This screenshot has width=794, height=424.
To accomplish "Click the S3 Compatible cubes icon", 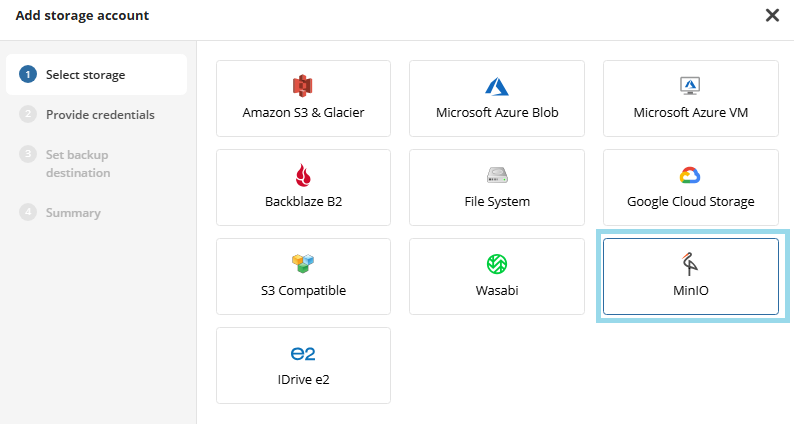I will tap(303, 264).
